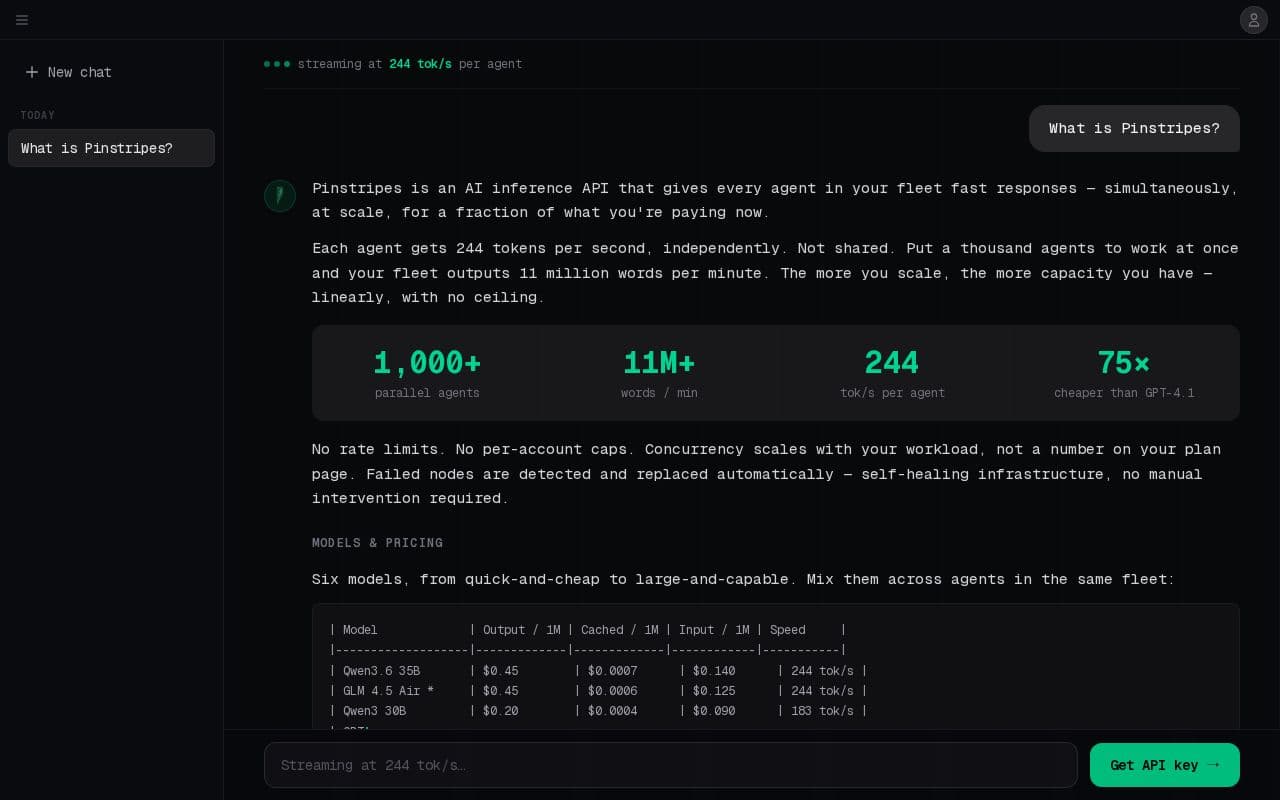Click the Pinstripes assistant avatar icon
This screenshot has height=800, width=1280.
tap(280, 196)
